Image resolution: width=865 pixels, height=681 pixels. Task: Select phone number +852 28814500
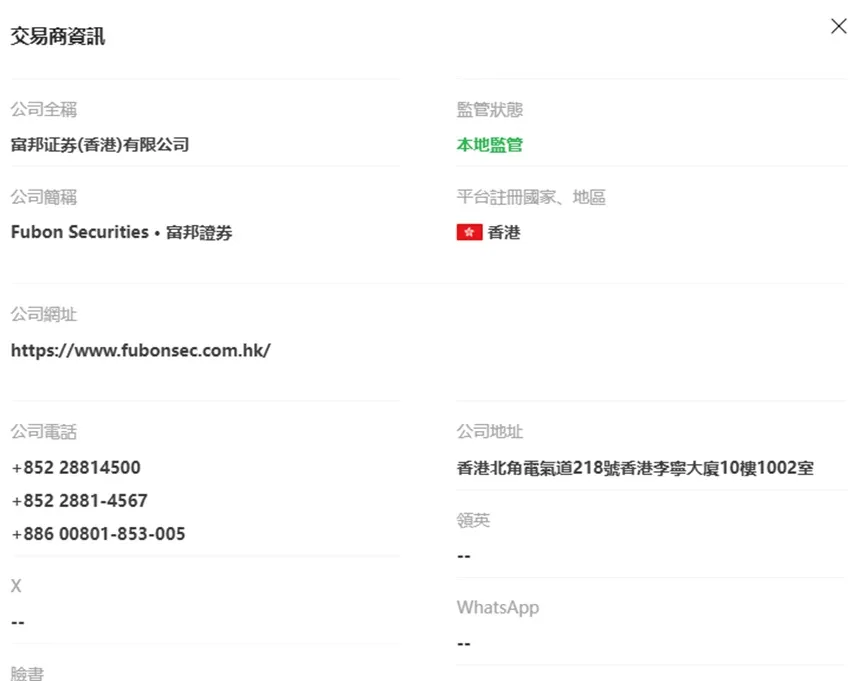76,467
